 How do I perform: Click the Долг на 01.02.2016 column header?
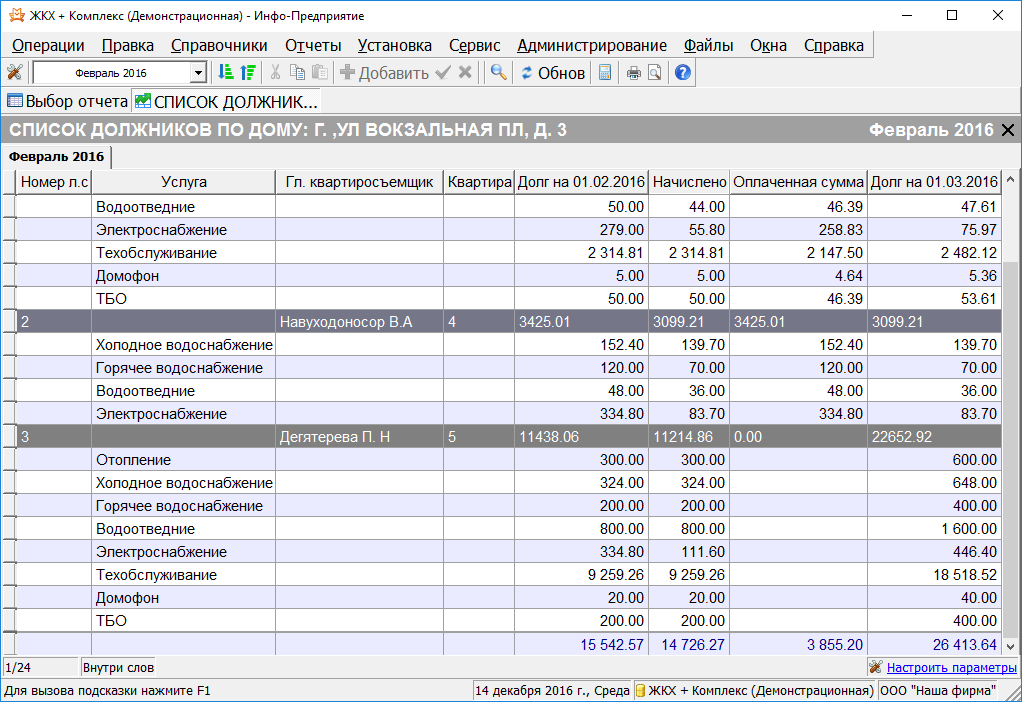pyautogui.click(x=581, y=182)
